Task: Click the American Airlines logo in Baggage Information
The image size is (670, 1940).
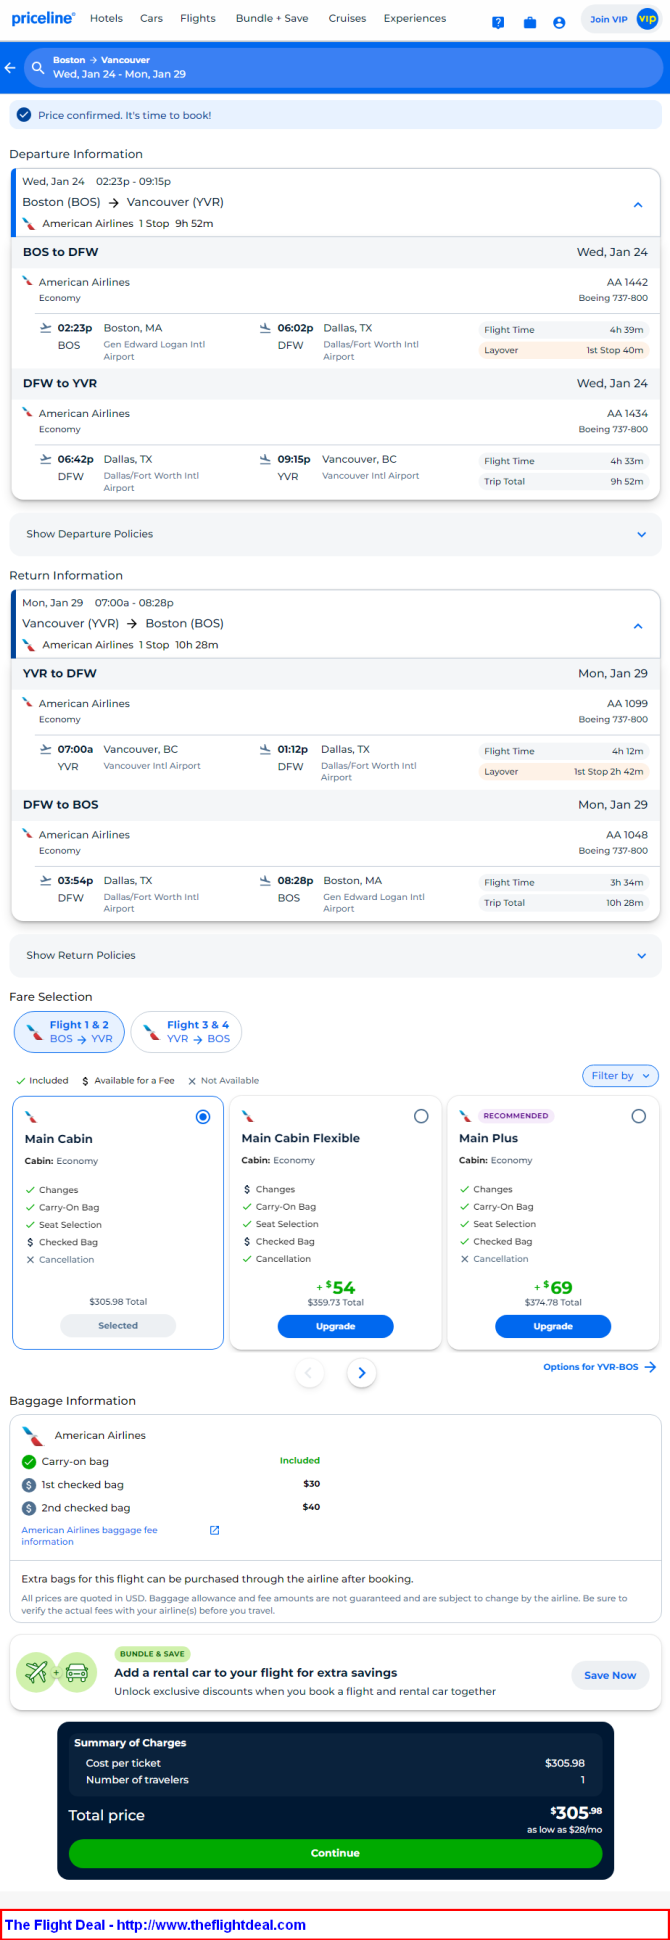Action: (x=33, y=1435)
